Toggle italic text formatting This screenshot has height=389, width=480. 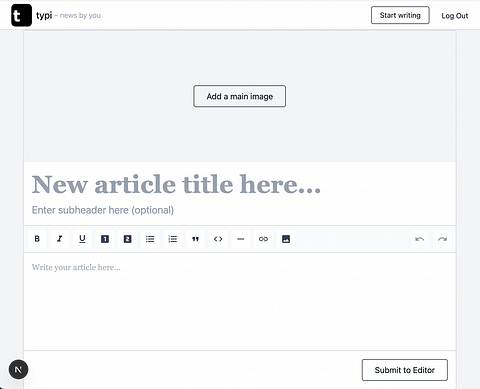click(x=60, y=239)
